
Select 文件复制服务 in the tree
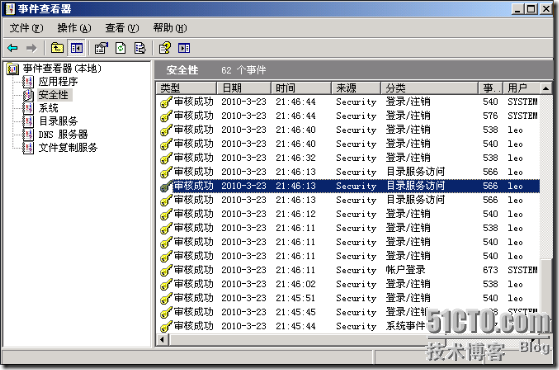click(x=68, y=148)
